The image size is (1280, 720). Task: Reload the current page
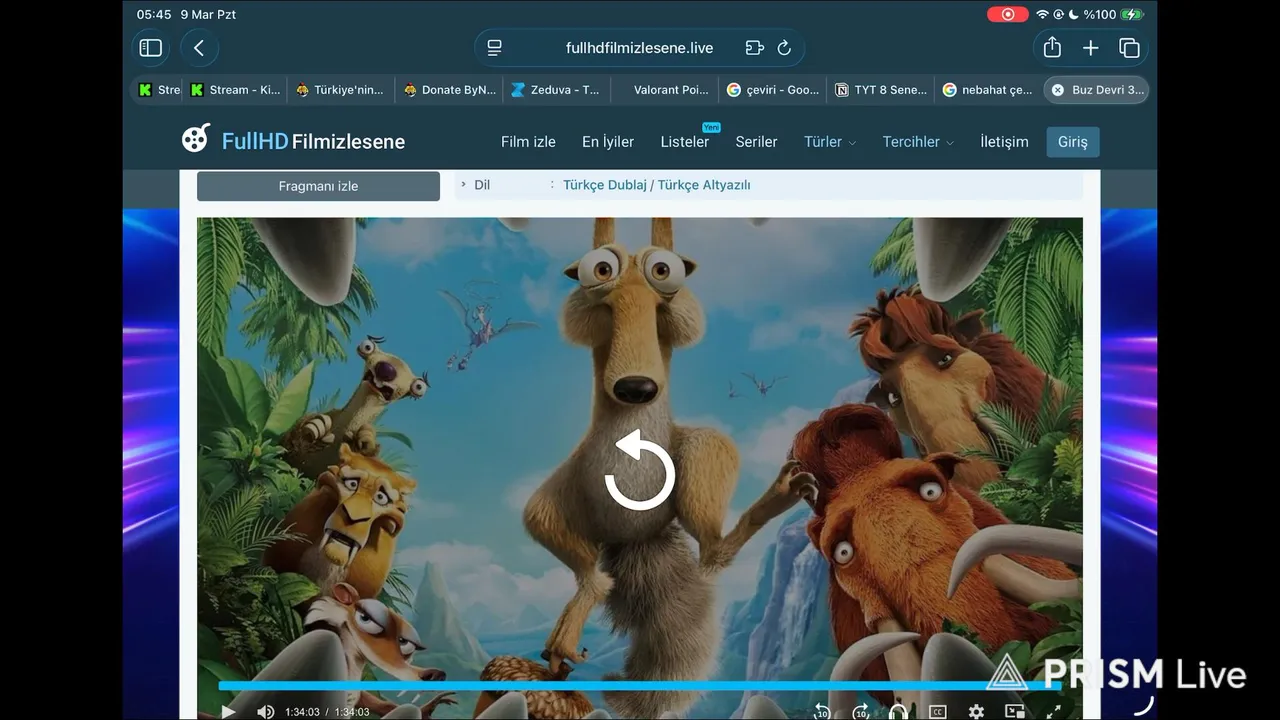pyautogui.click(x=784, y=48)
